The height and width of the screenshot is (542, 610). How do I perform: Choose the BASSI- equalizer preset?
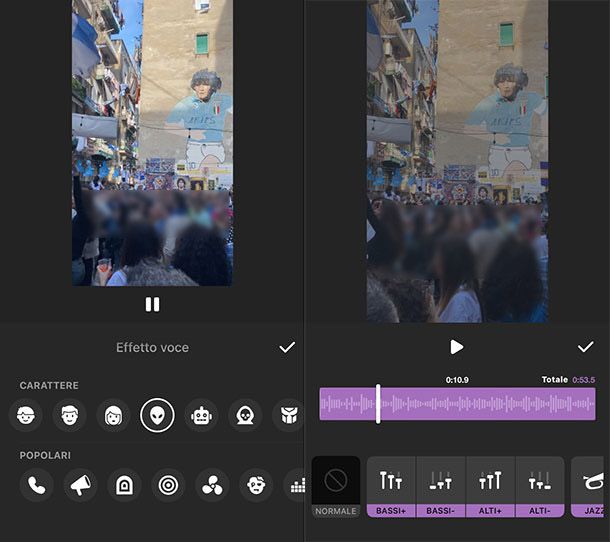[x=440, y=486]
